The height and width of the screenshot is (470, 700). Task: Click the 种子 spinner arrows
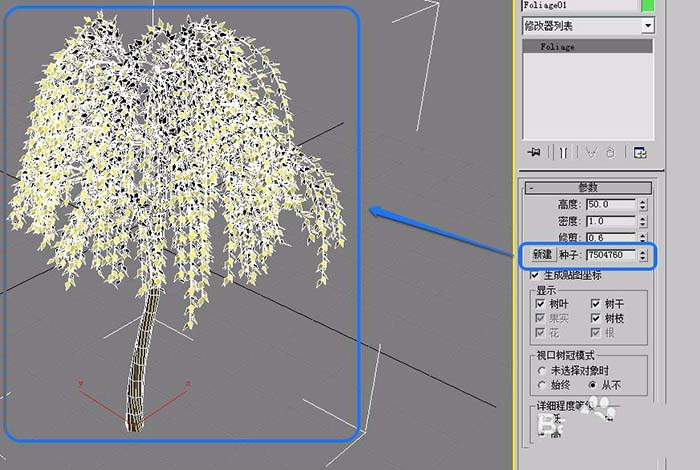642,255
